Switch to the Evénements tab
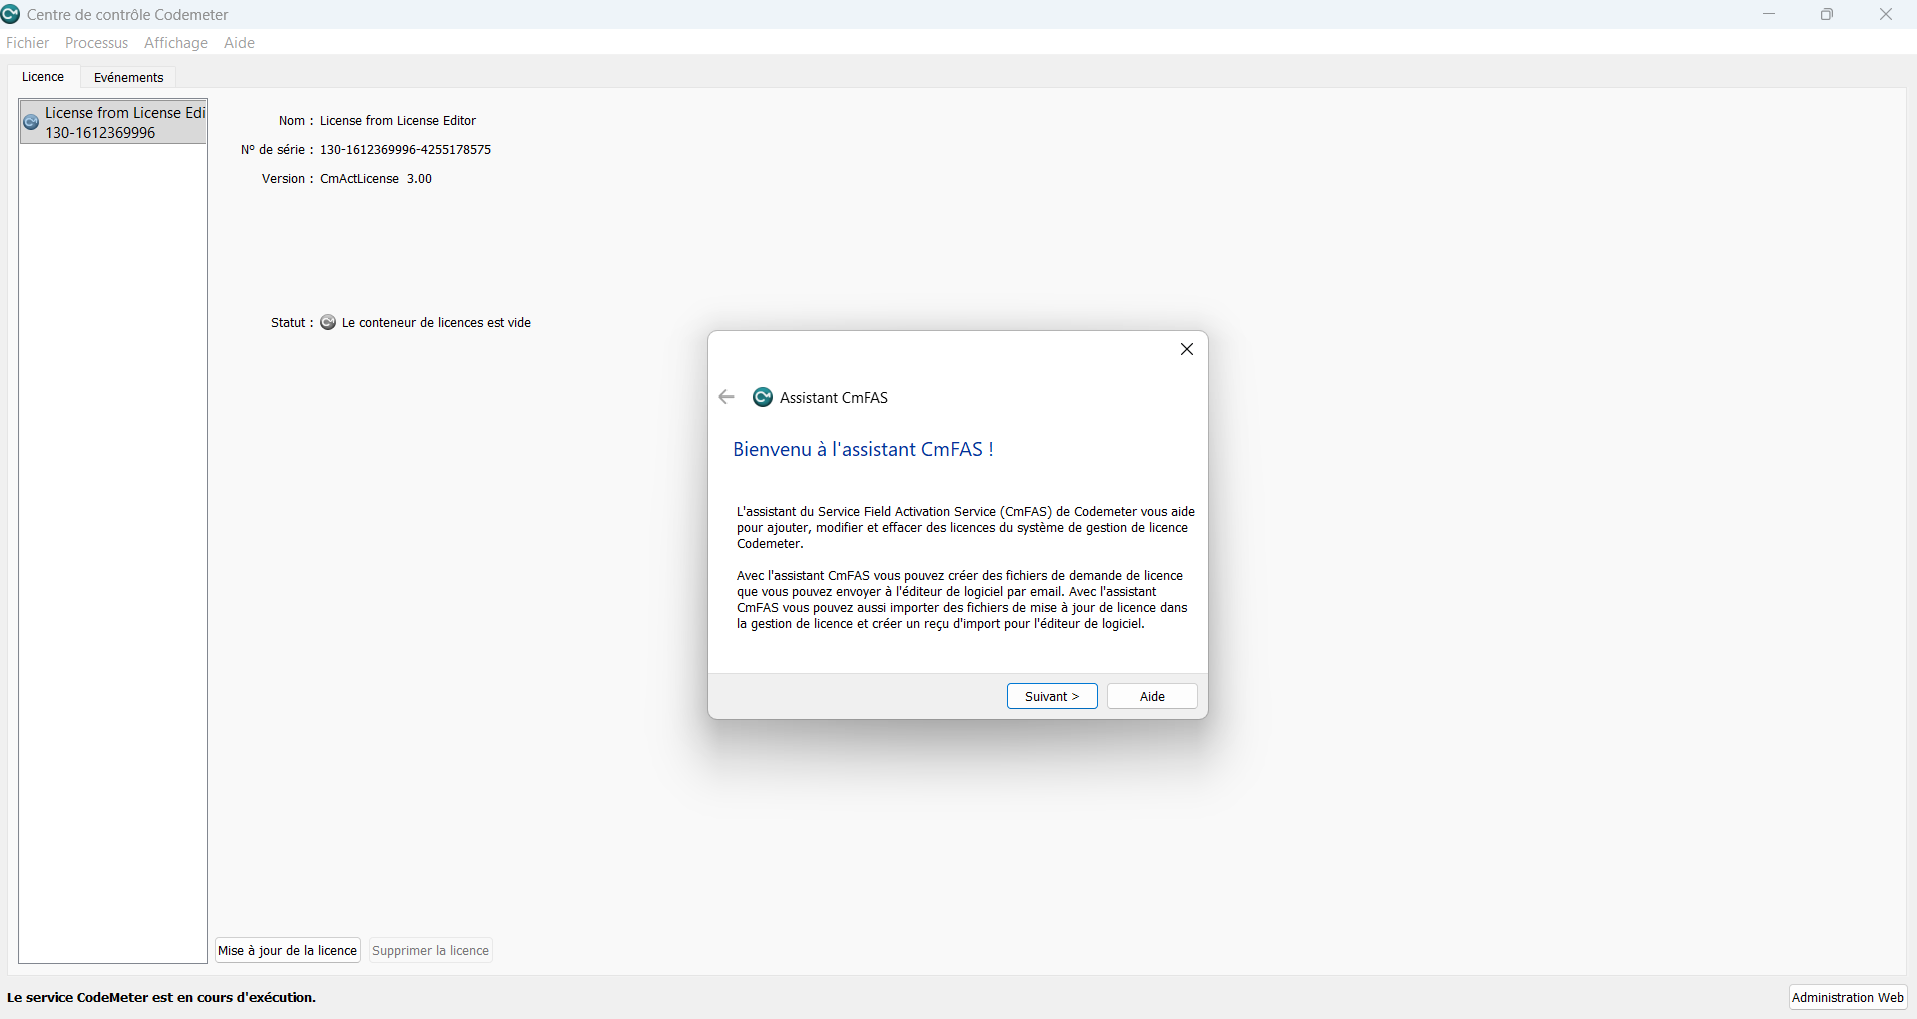1917x1019 pixels. [x=128, y=77]
